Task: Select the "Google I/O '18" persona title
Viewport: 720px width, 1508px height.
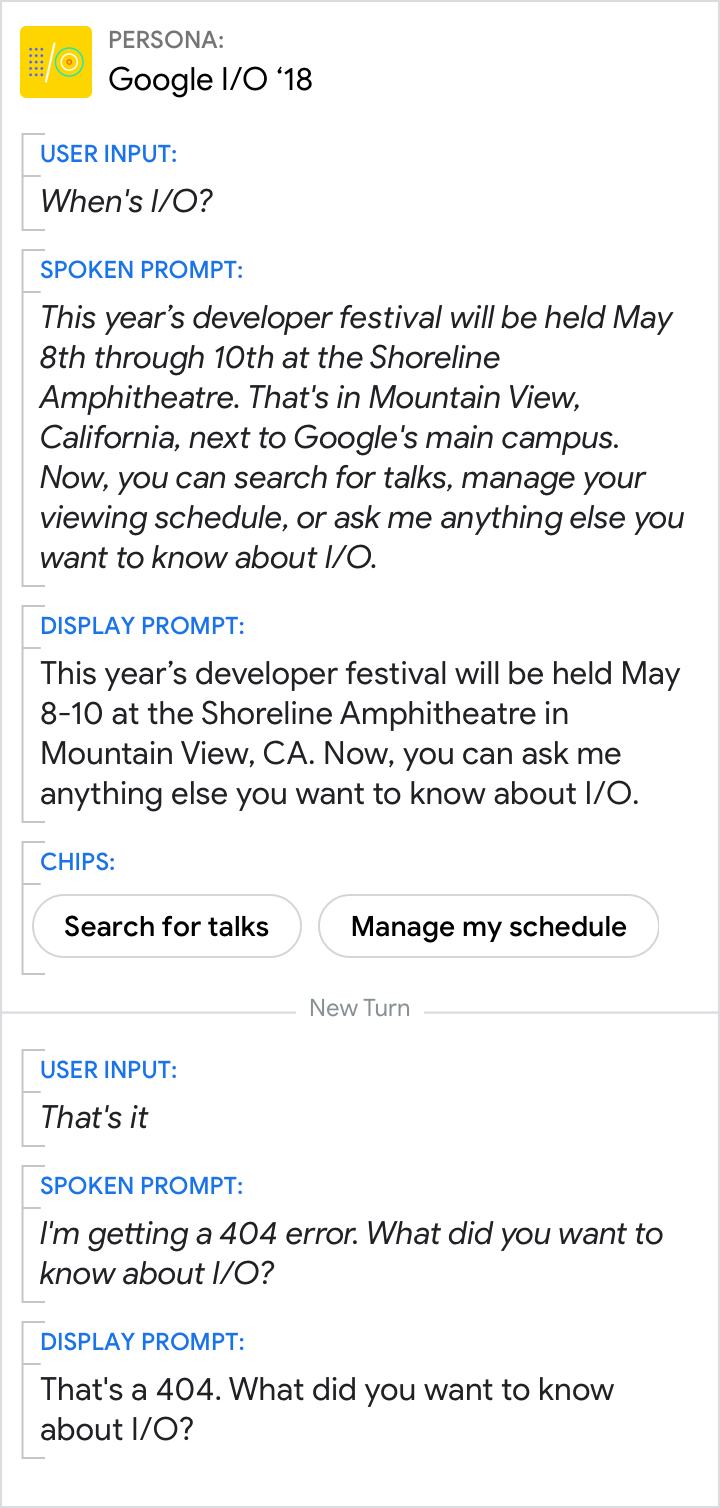Action: point(210,79)
